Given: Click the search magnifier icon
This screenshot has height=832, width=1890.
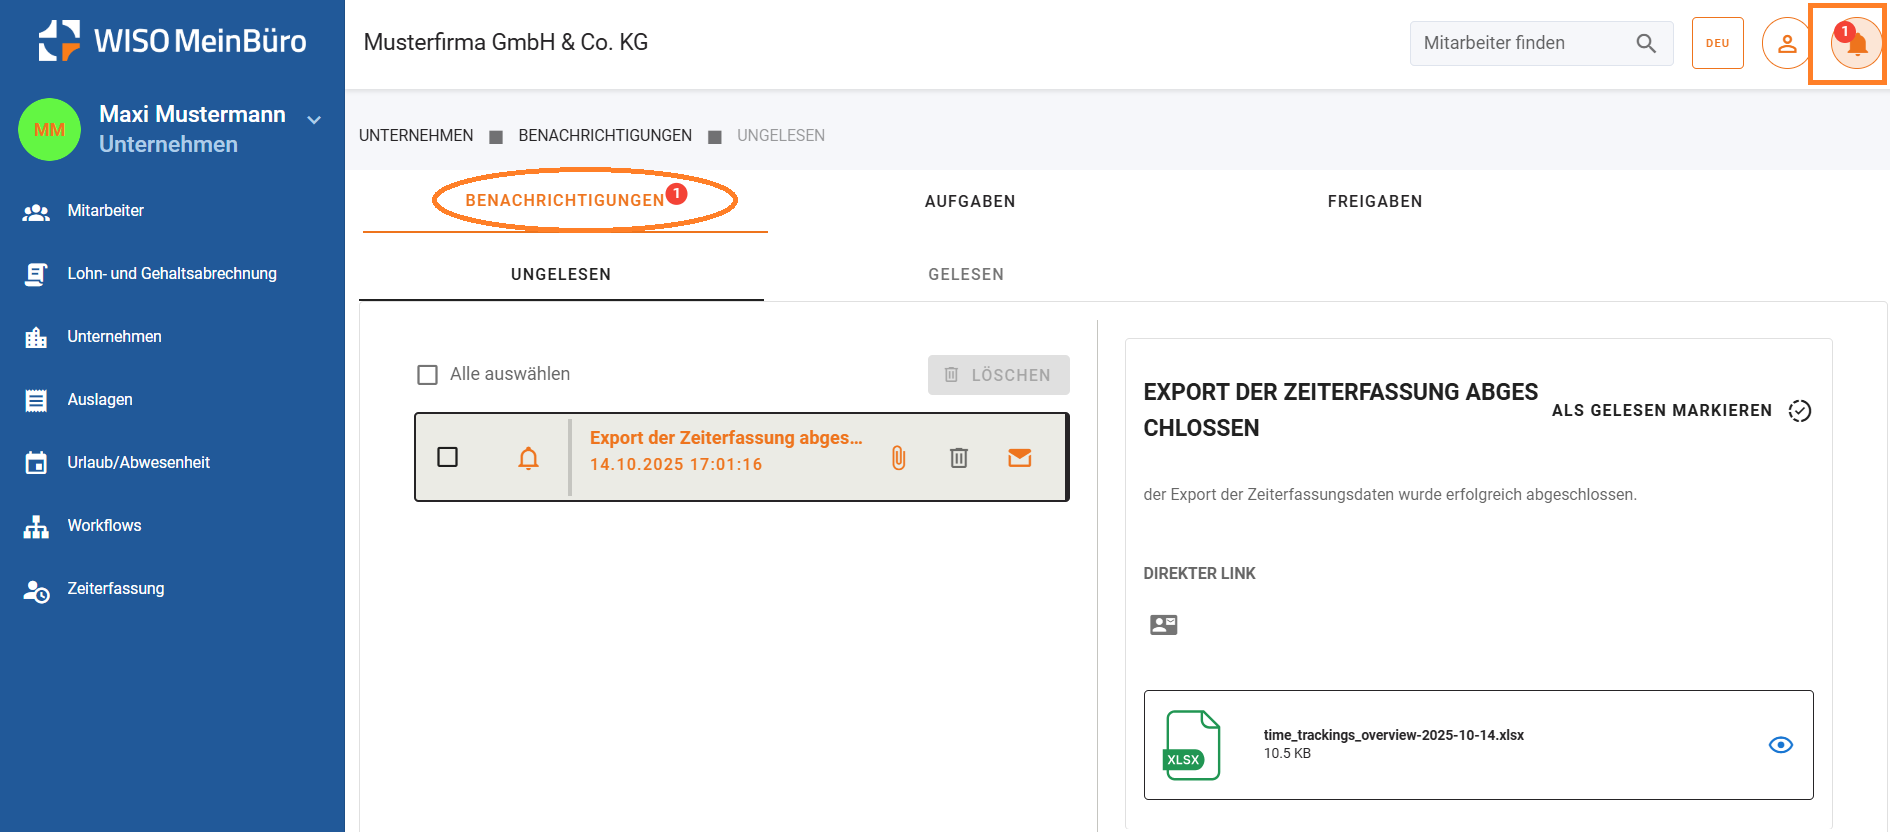Looking at the screenshot, I should click(1645, 44).
